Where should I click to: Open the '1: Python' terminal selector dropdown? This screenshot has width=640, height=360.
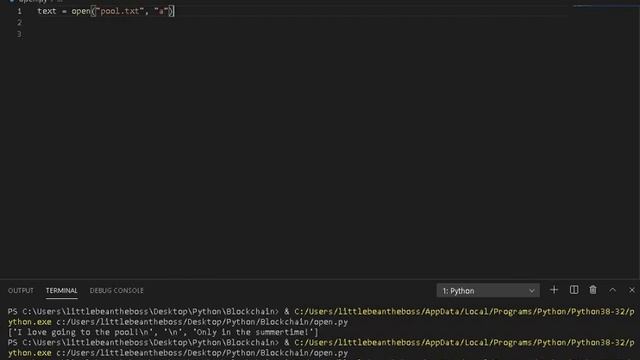[x=488, y=291]
